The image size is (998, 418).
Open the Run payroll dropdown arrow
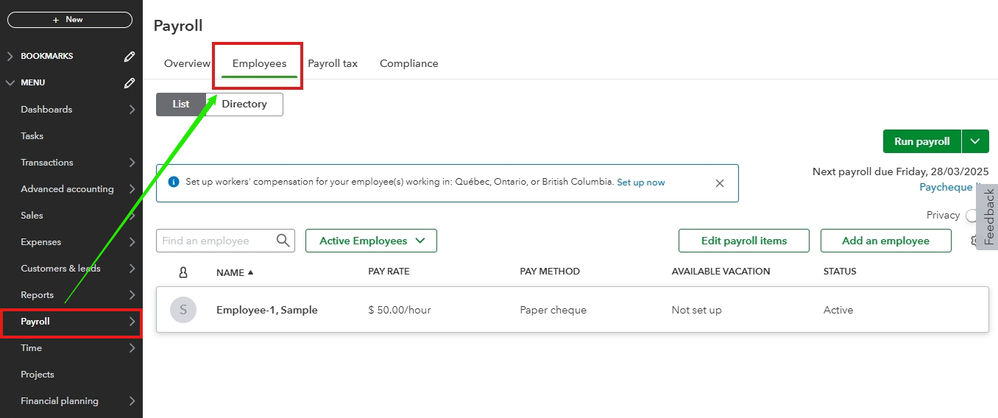coord(975,142)
